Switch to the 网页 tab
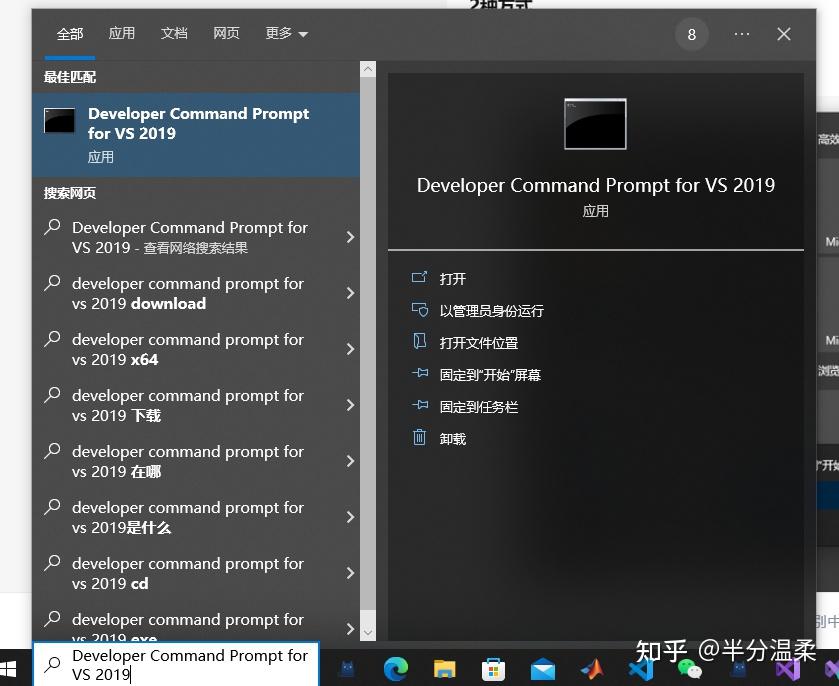Viewport: 839px width, 686px height. [x=226, y=34]
